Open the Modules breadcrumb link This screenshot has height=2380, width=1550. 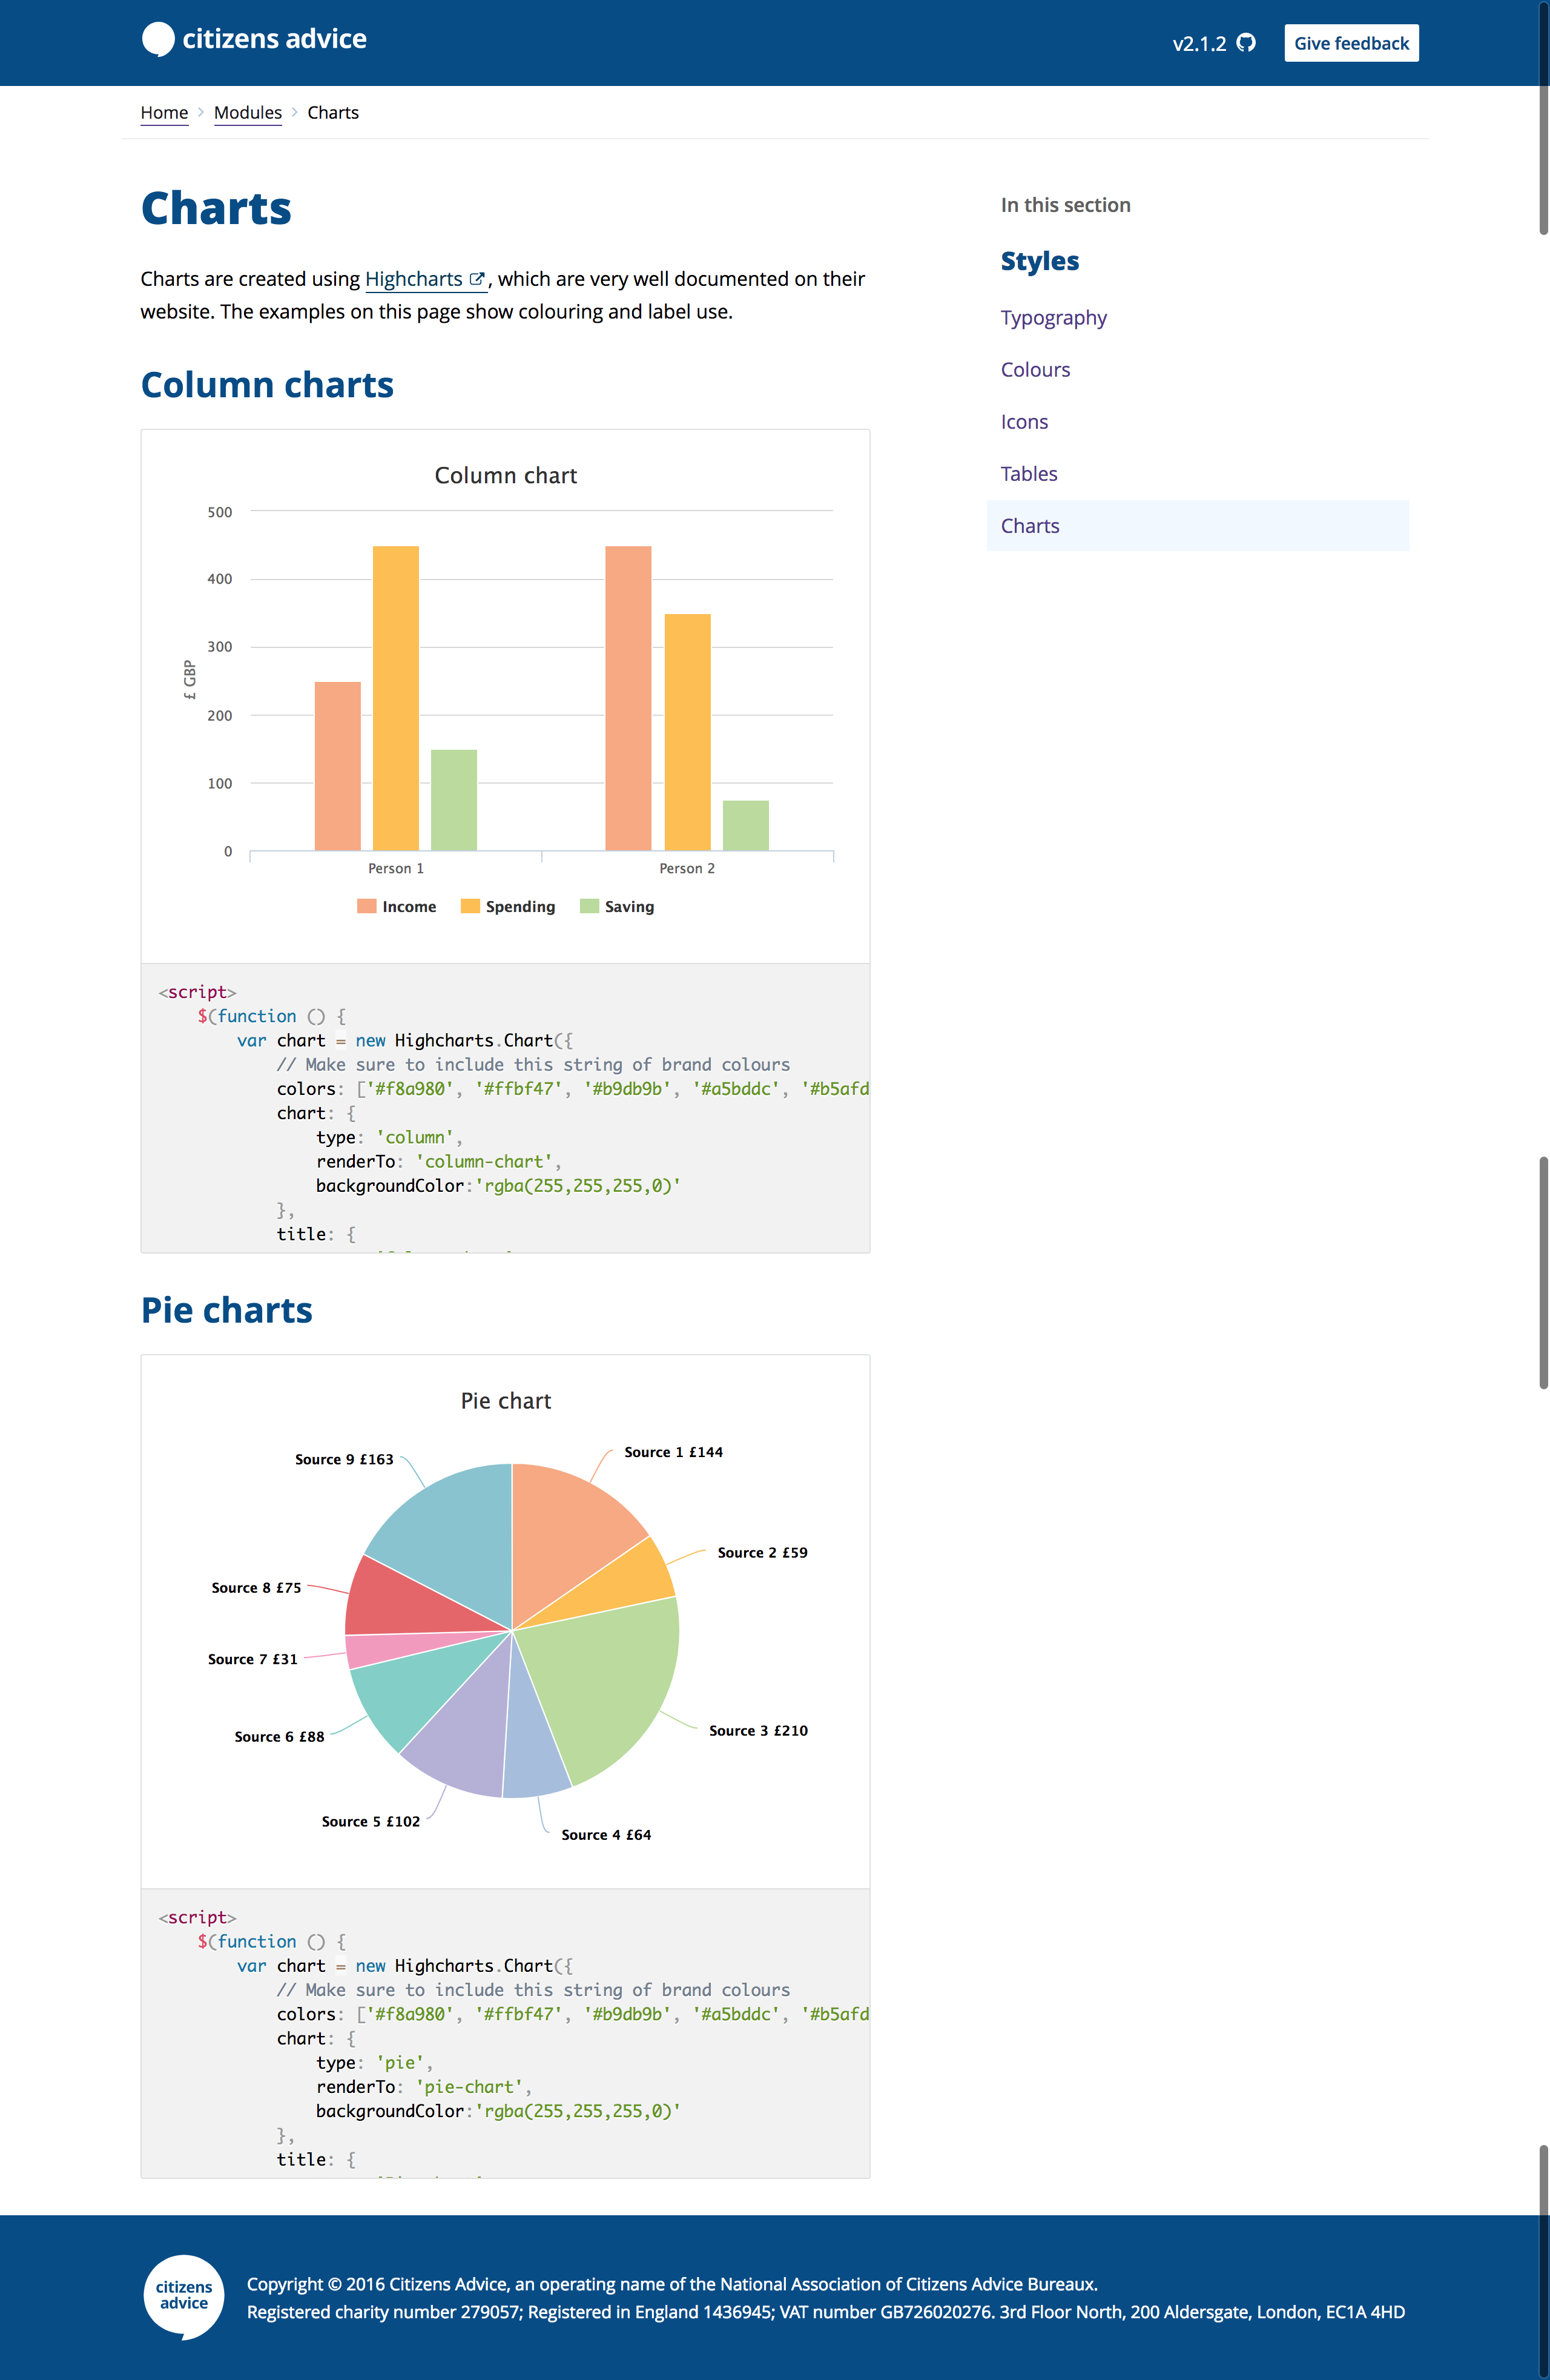point(247,113)
